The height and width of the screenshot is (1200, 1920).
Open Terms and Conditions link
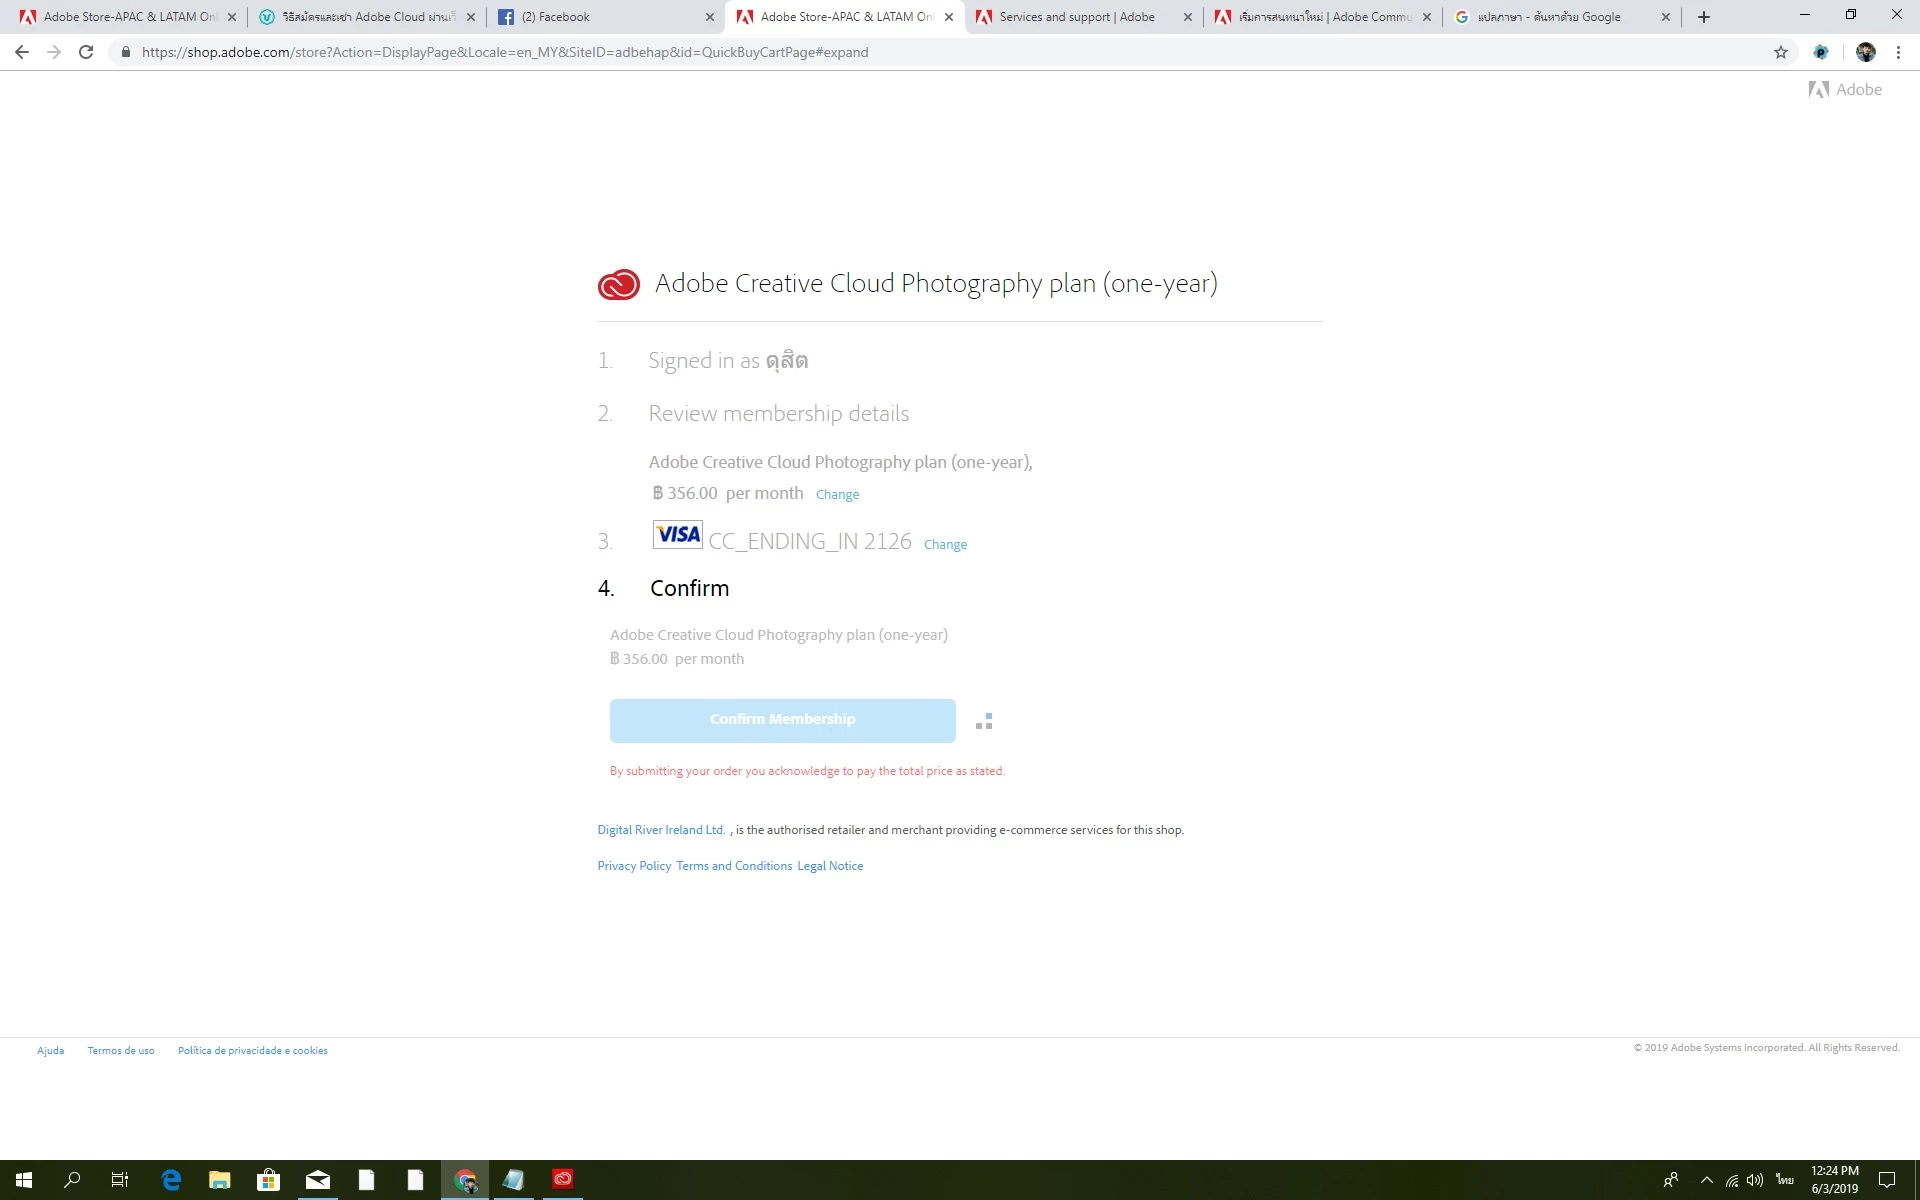pos(734,866)
